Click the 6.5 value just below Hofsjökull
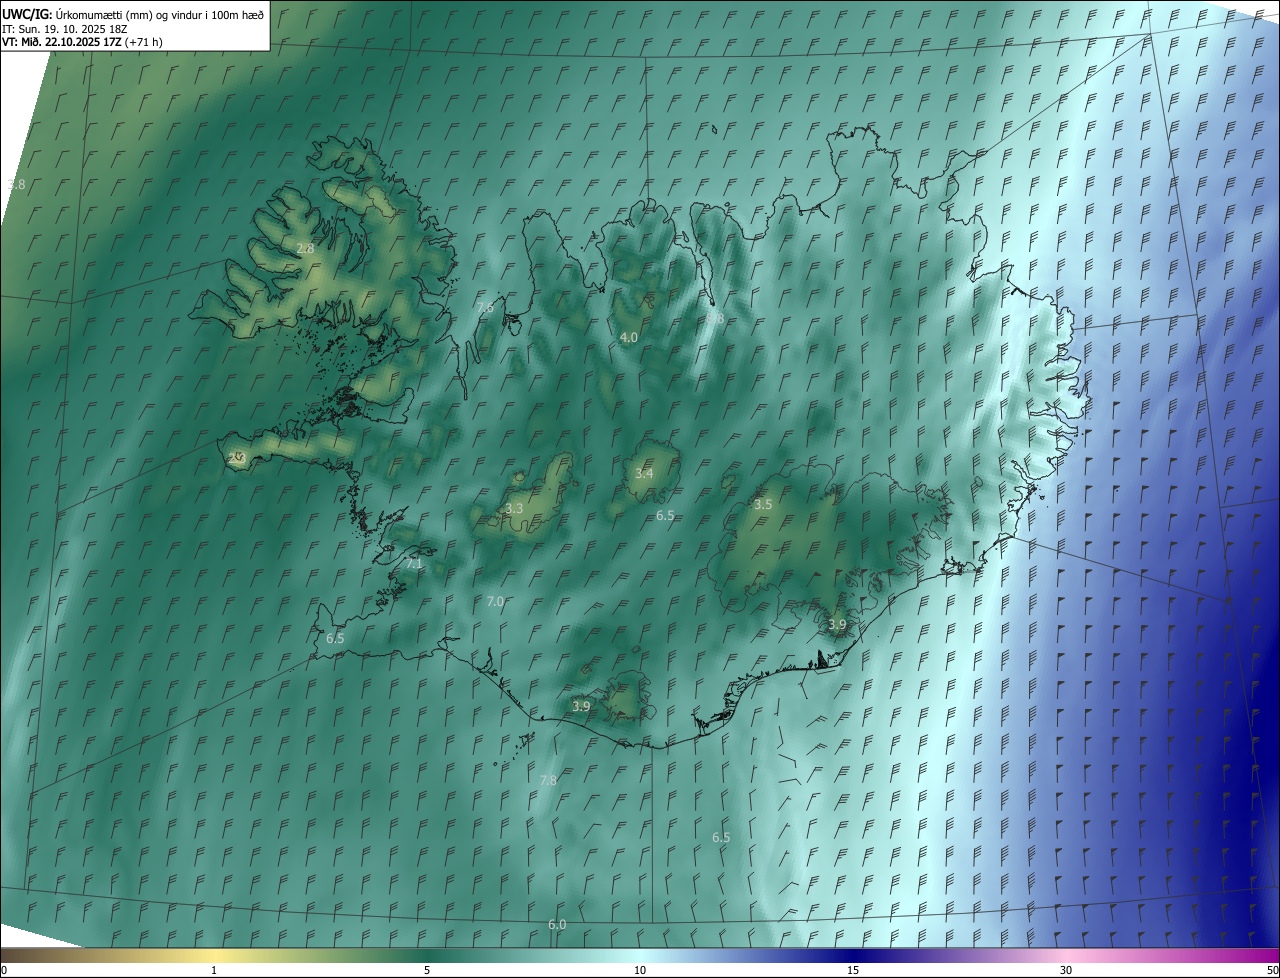Screen dimensions: 1280x978 [x=665, y=516]
